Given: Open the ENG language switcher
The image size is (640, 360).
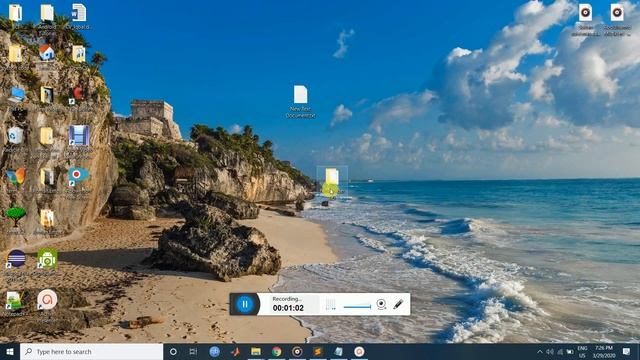Looking at the screenshot, I should tap(582, 351).
